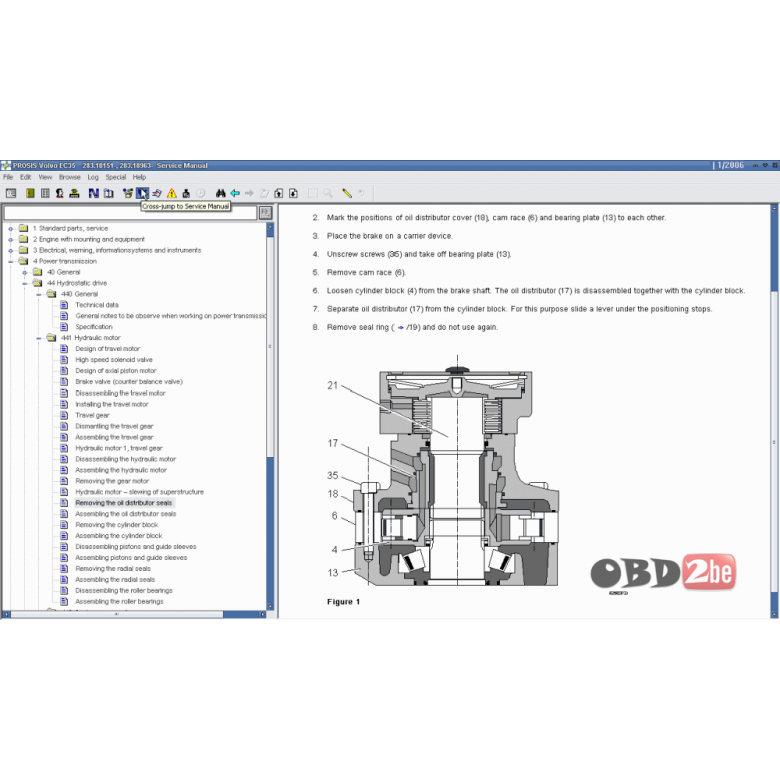The image size is (780, 780).
Task: Click the printer stamp toolbar icon
Action: pyautogui.click(x=75, y=193)
